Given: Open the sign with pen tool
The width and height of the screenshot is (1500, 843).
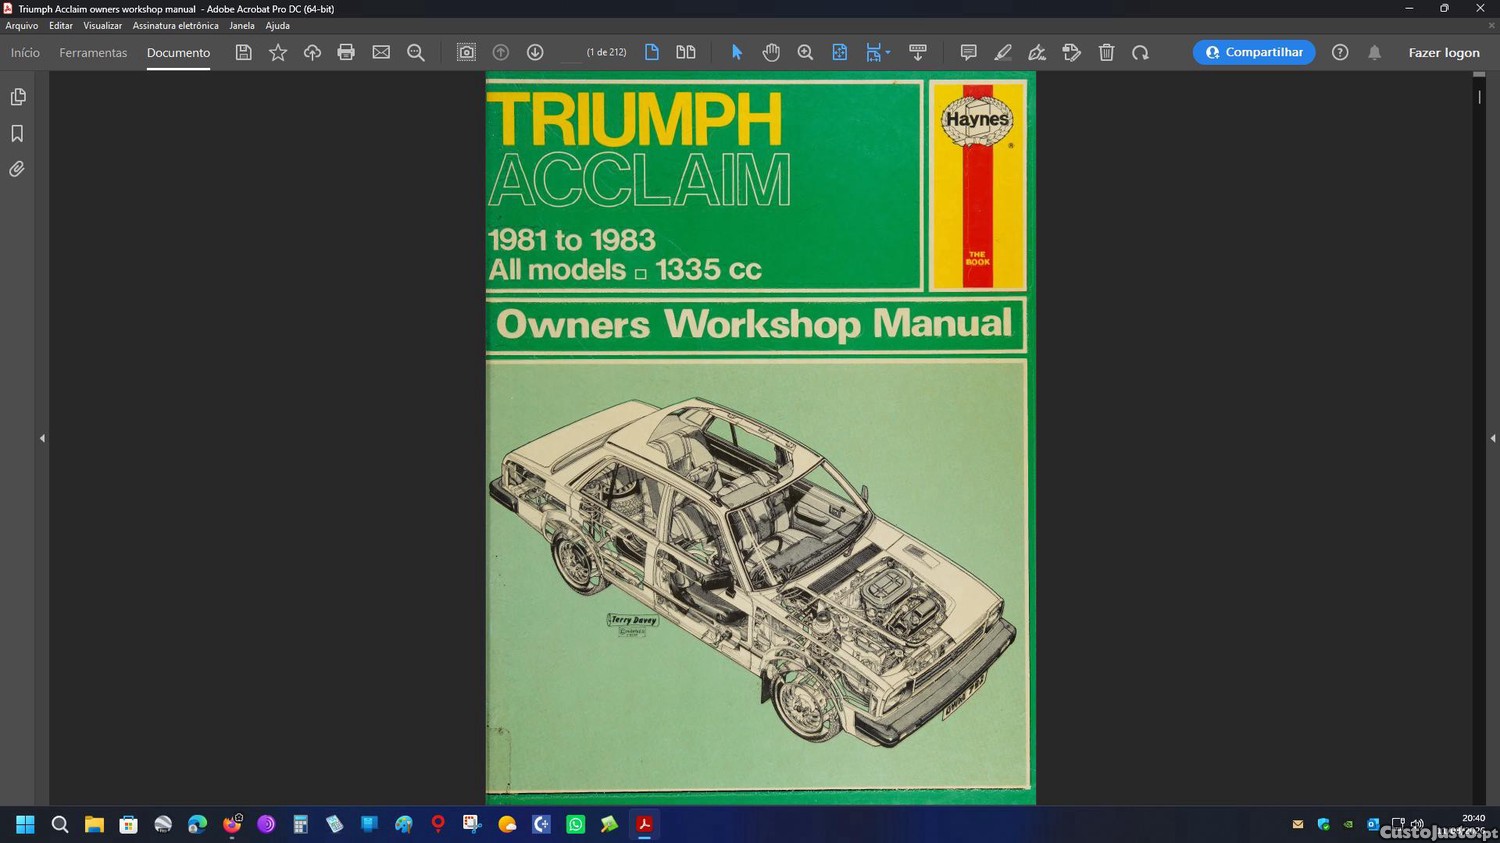Looking at the screenshot, I should coord(1037,52).
